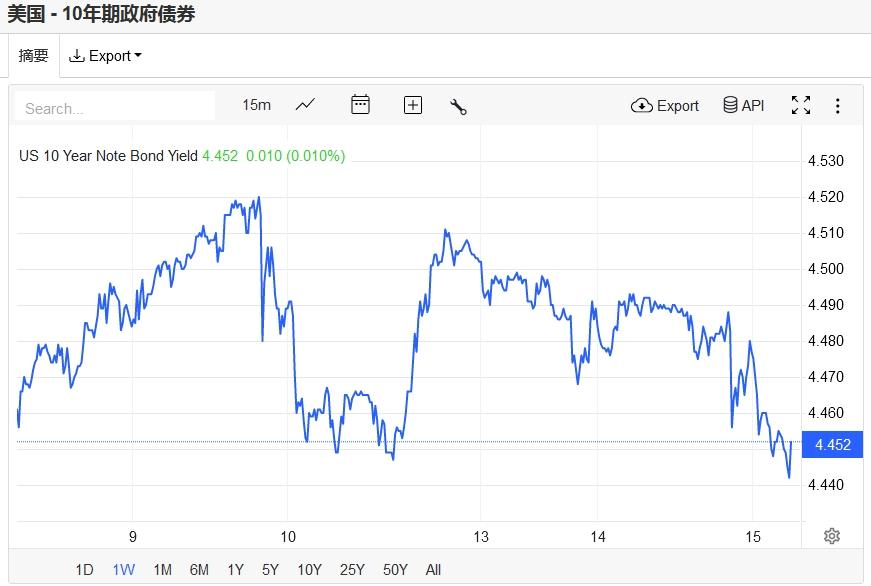Click the cloud Export button in chart

tap(665, 105)
